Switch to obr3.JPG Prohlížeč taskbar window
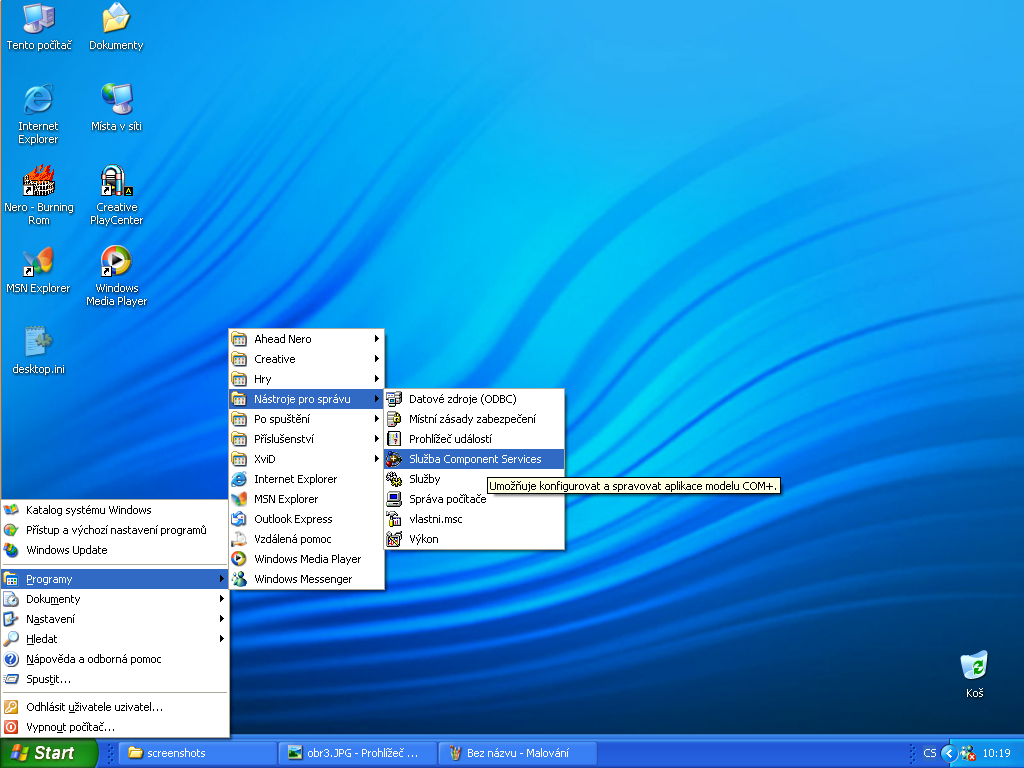 click(357, 753)
